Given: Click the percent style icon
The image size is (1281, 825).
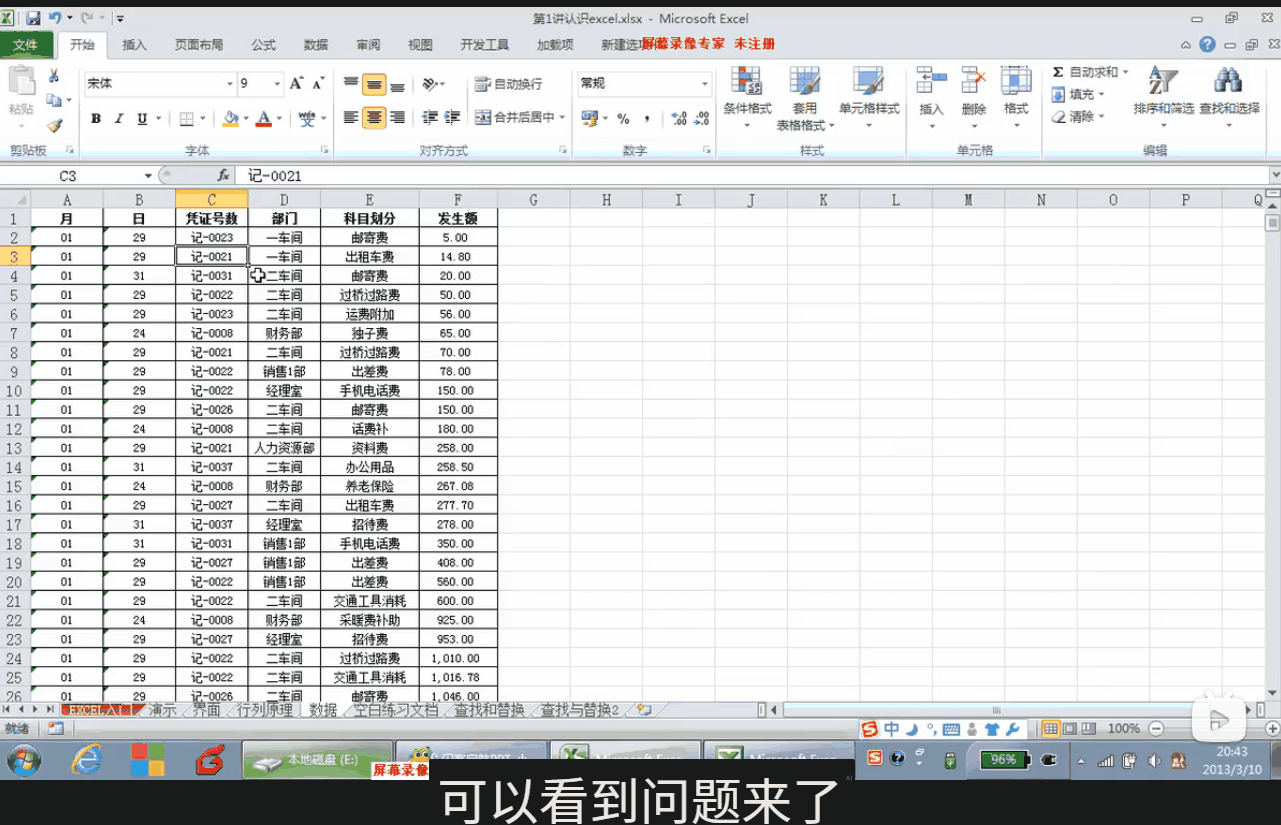Looking at the screenshot, I should (623, 119).
